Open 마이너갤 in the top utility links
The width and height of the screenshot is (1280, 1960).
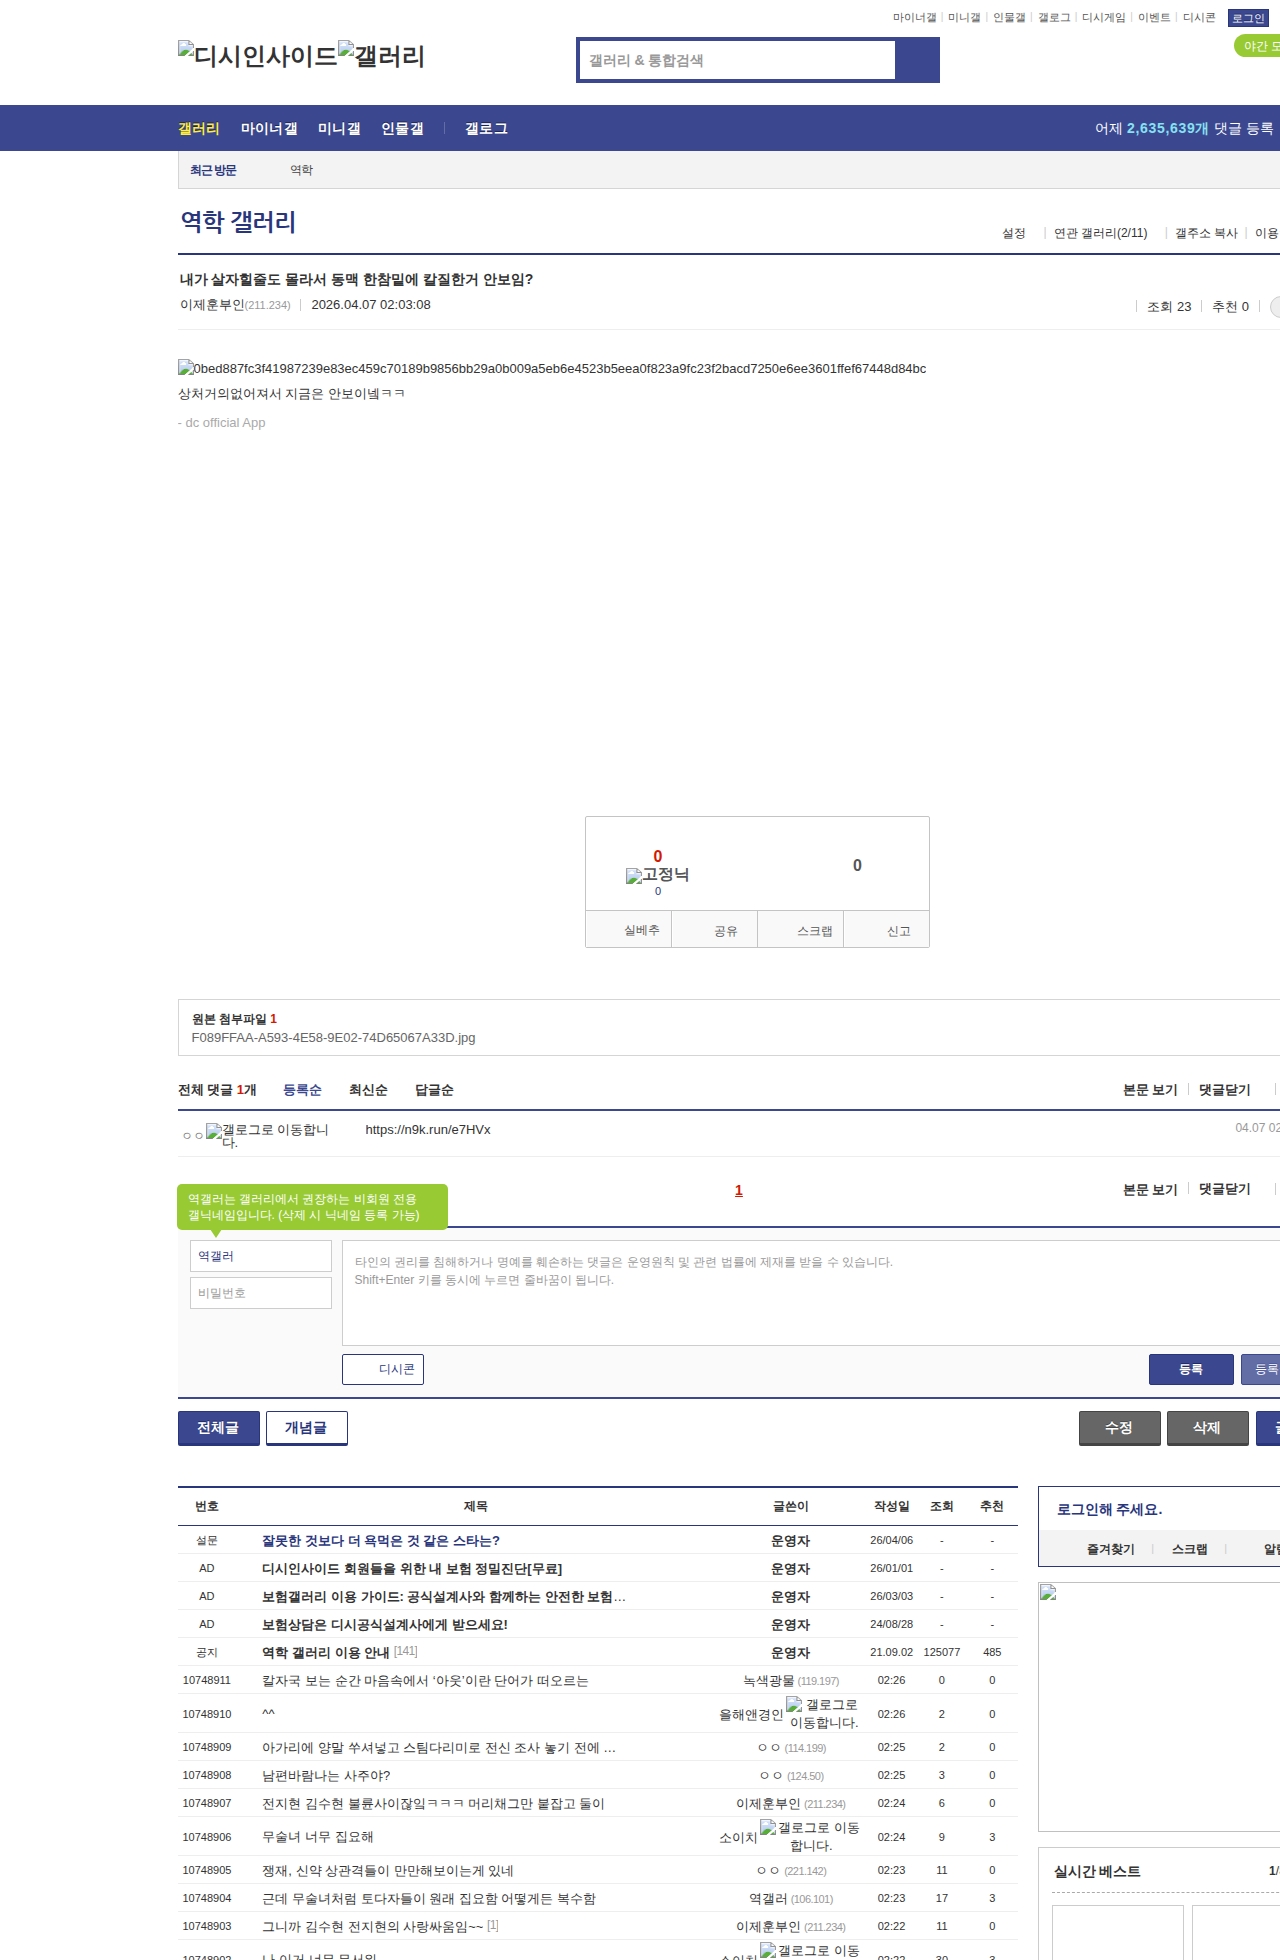coord(914,18)
